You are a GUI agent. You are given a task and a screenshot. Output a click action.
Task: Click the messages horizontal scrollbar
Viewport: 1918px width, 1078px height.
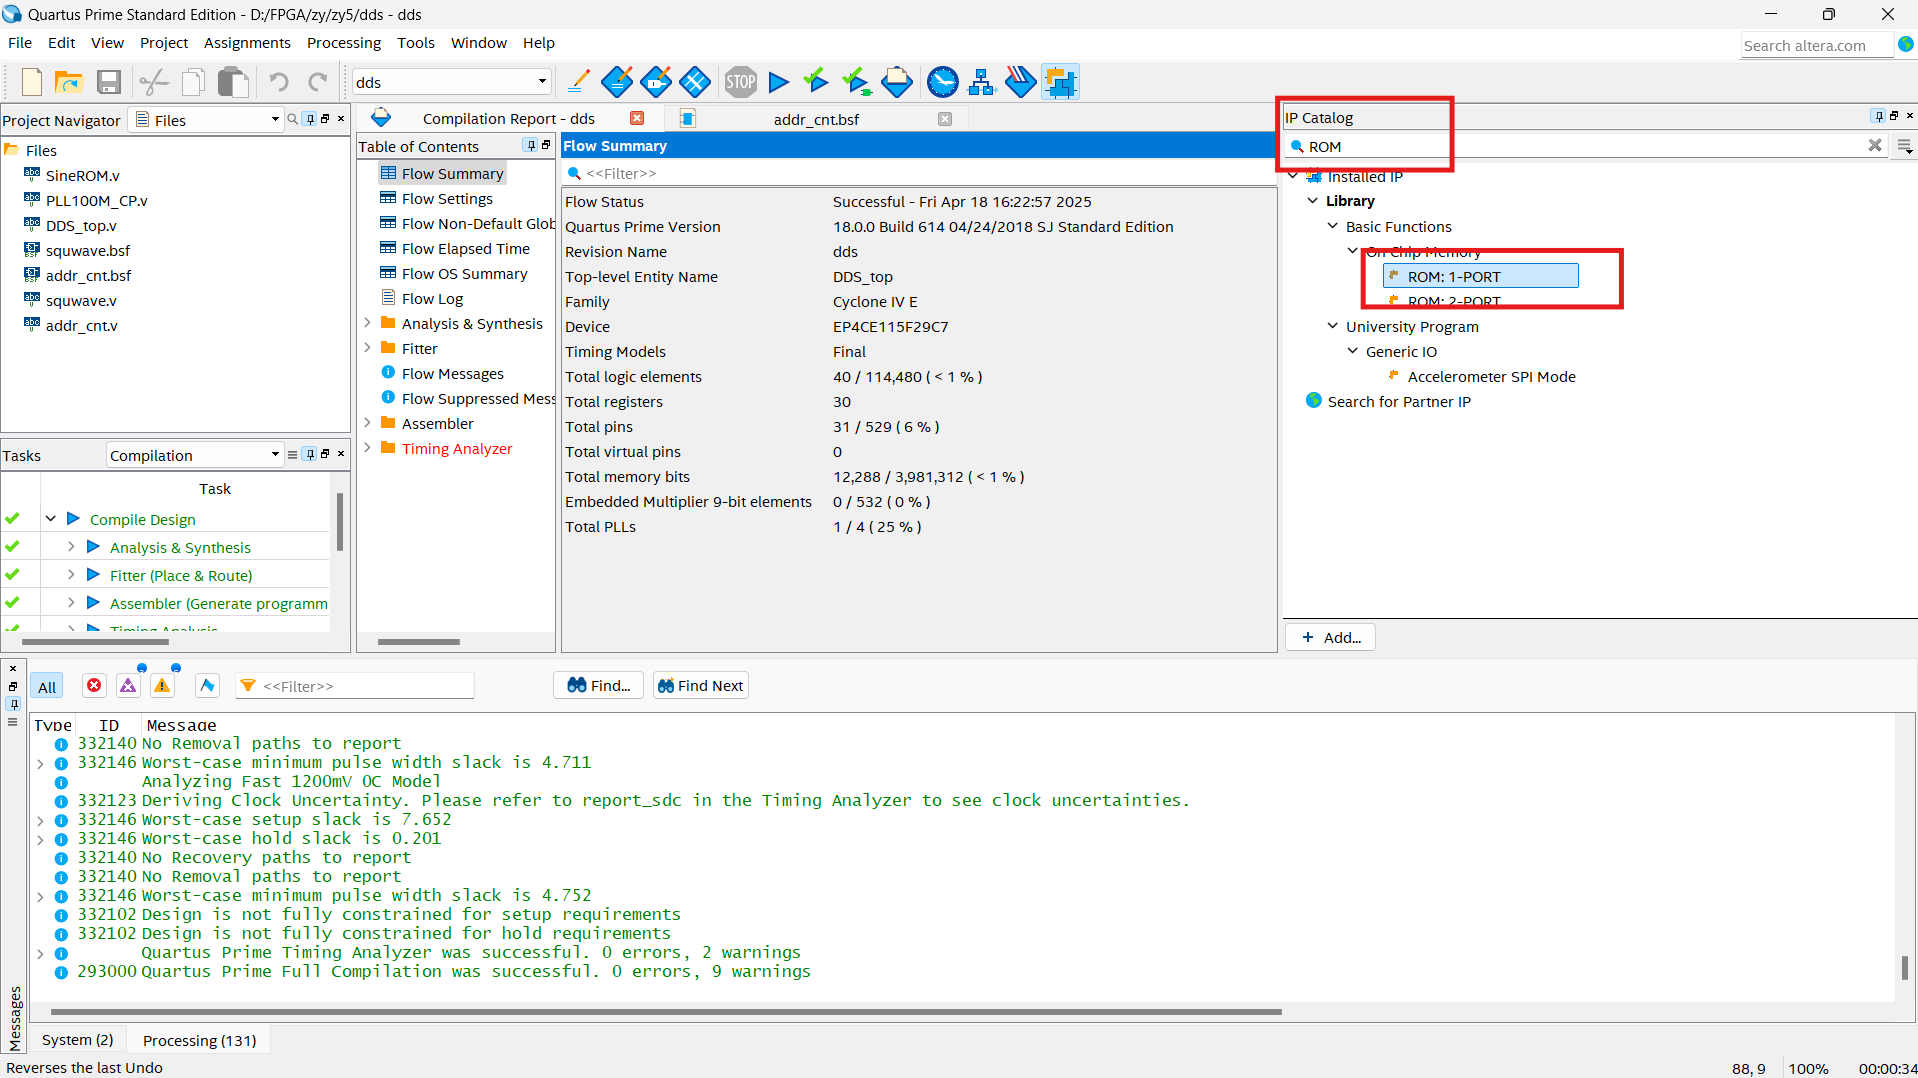click(666, 1012)
